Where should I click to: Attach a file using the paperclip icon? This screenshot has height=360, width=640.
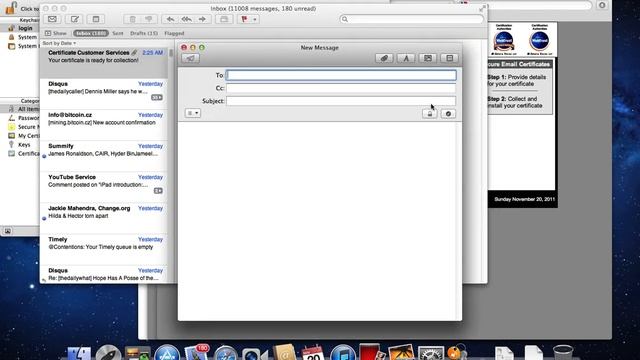tap(384, 58)
